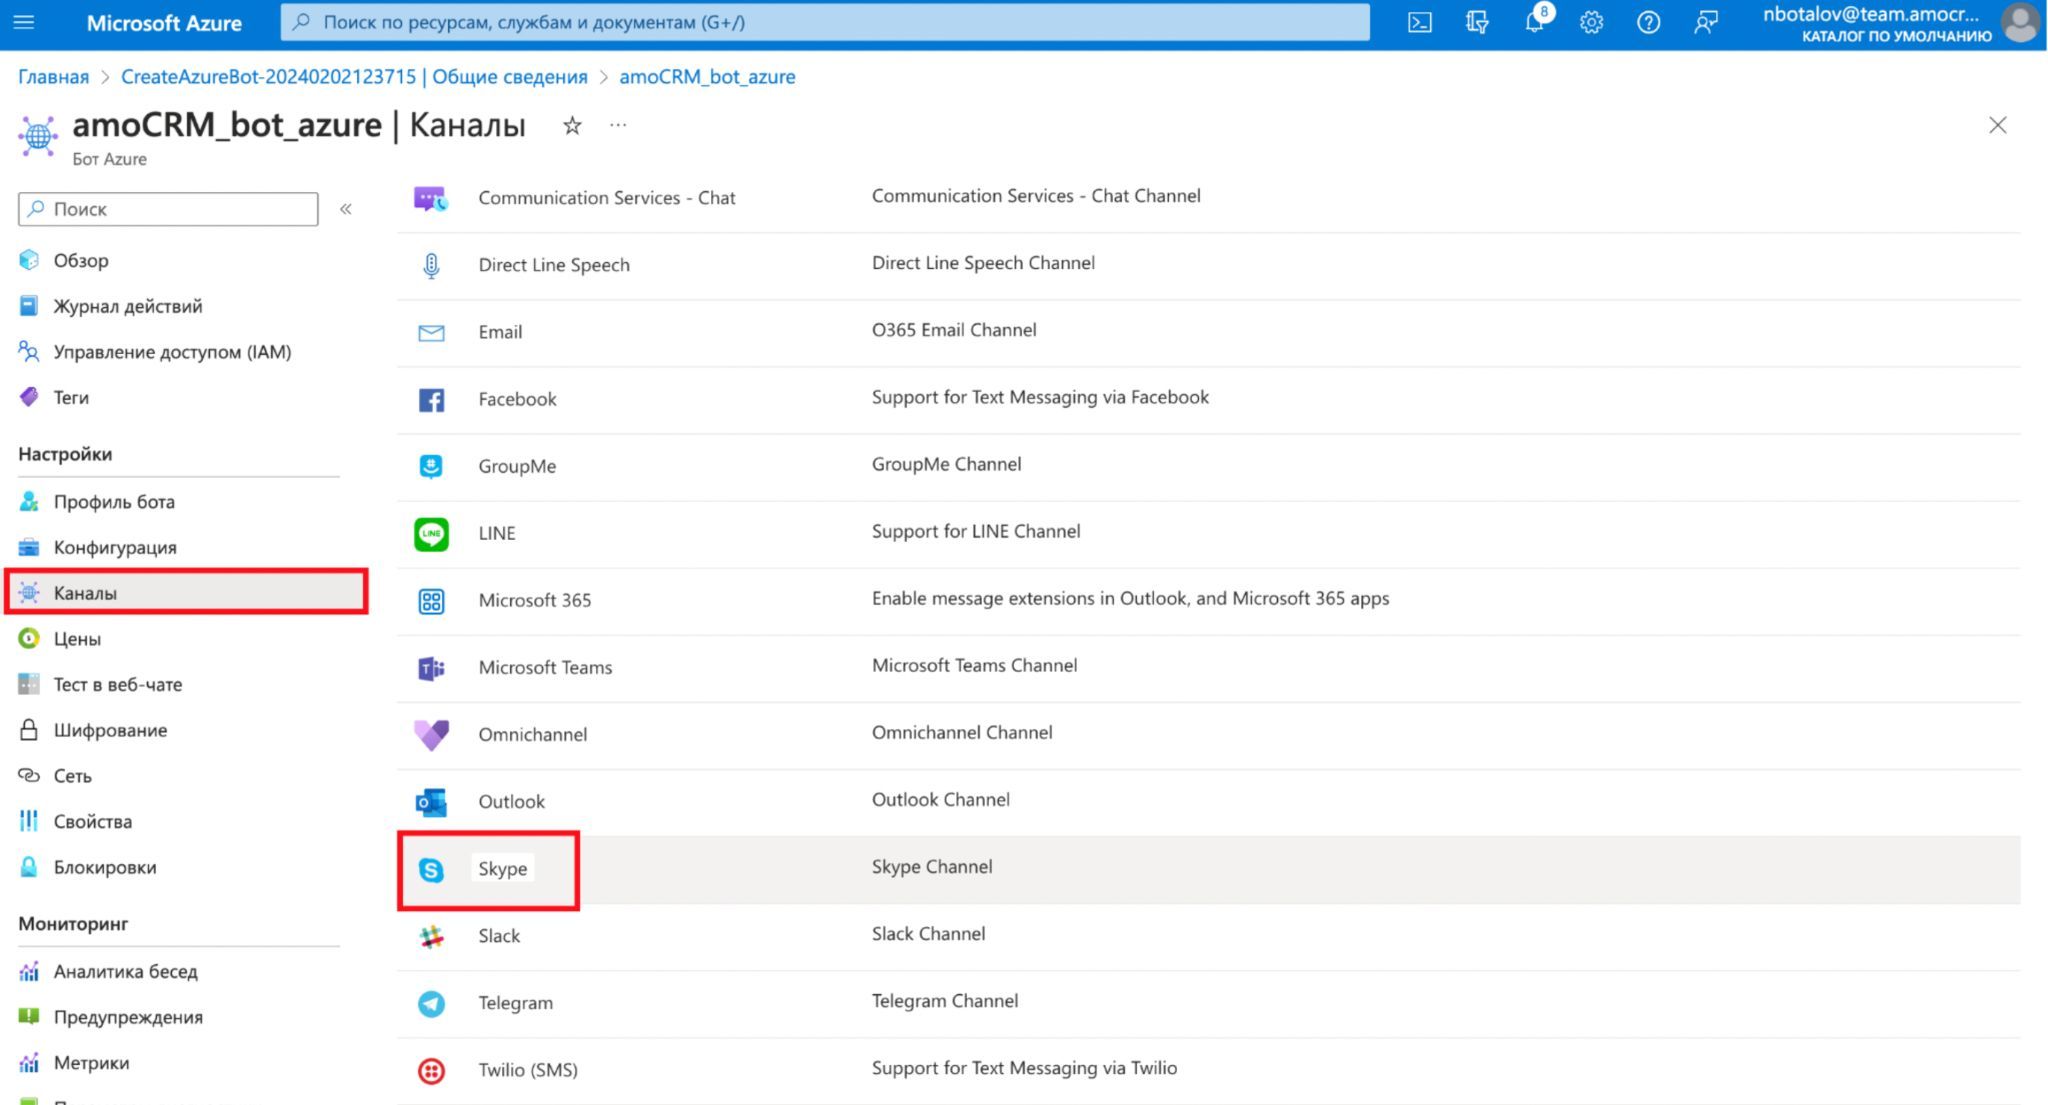Open the feedback icon in the top bar
The height and width of the screenshot is (1105, 2048).
pos(1706,22)
